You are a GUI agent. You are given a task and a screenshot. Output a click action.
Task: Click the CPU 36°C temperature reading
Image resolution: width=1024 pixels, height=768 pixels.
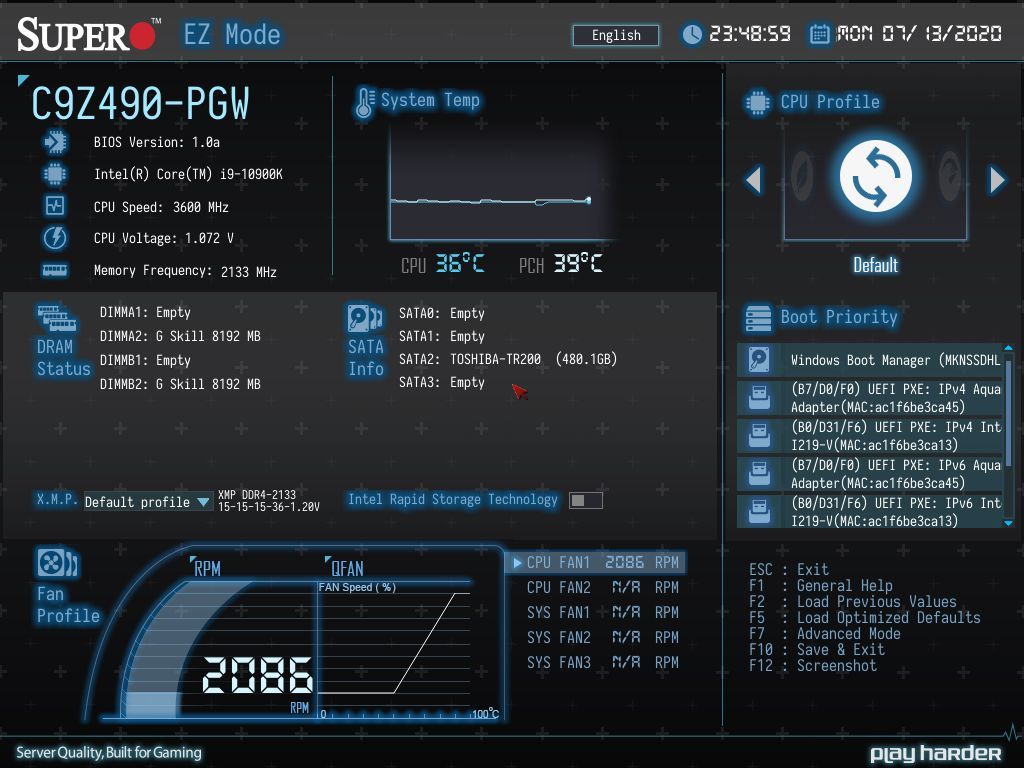click(442, 264)
